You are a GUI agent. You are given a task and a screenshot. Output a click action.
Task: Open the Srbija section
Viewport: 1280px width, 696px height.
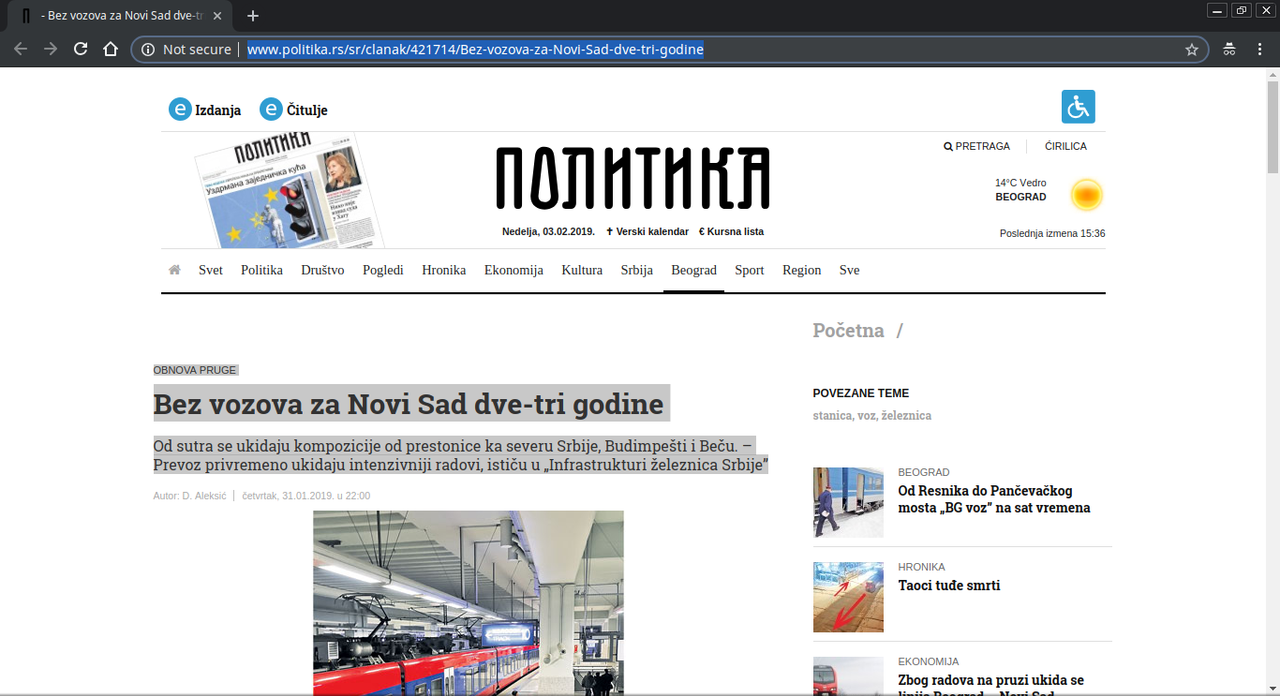pyautogui.click(x=637, y=270)
